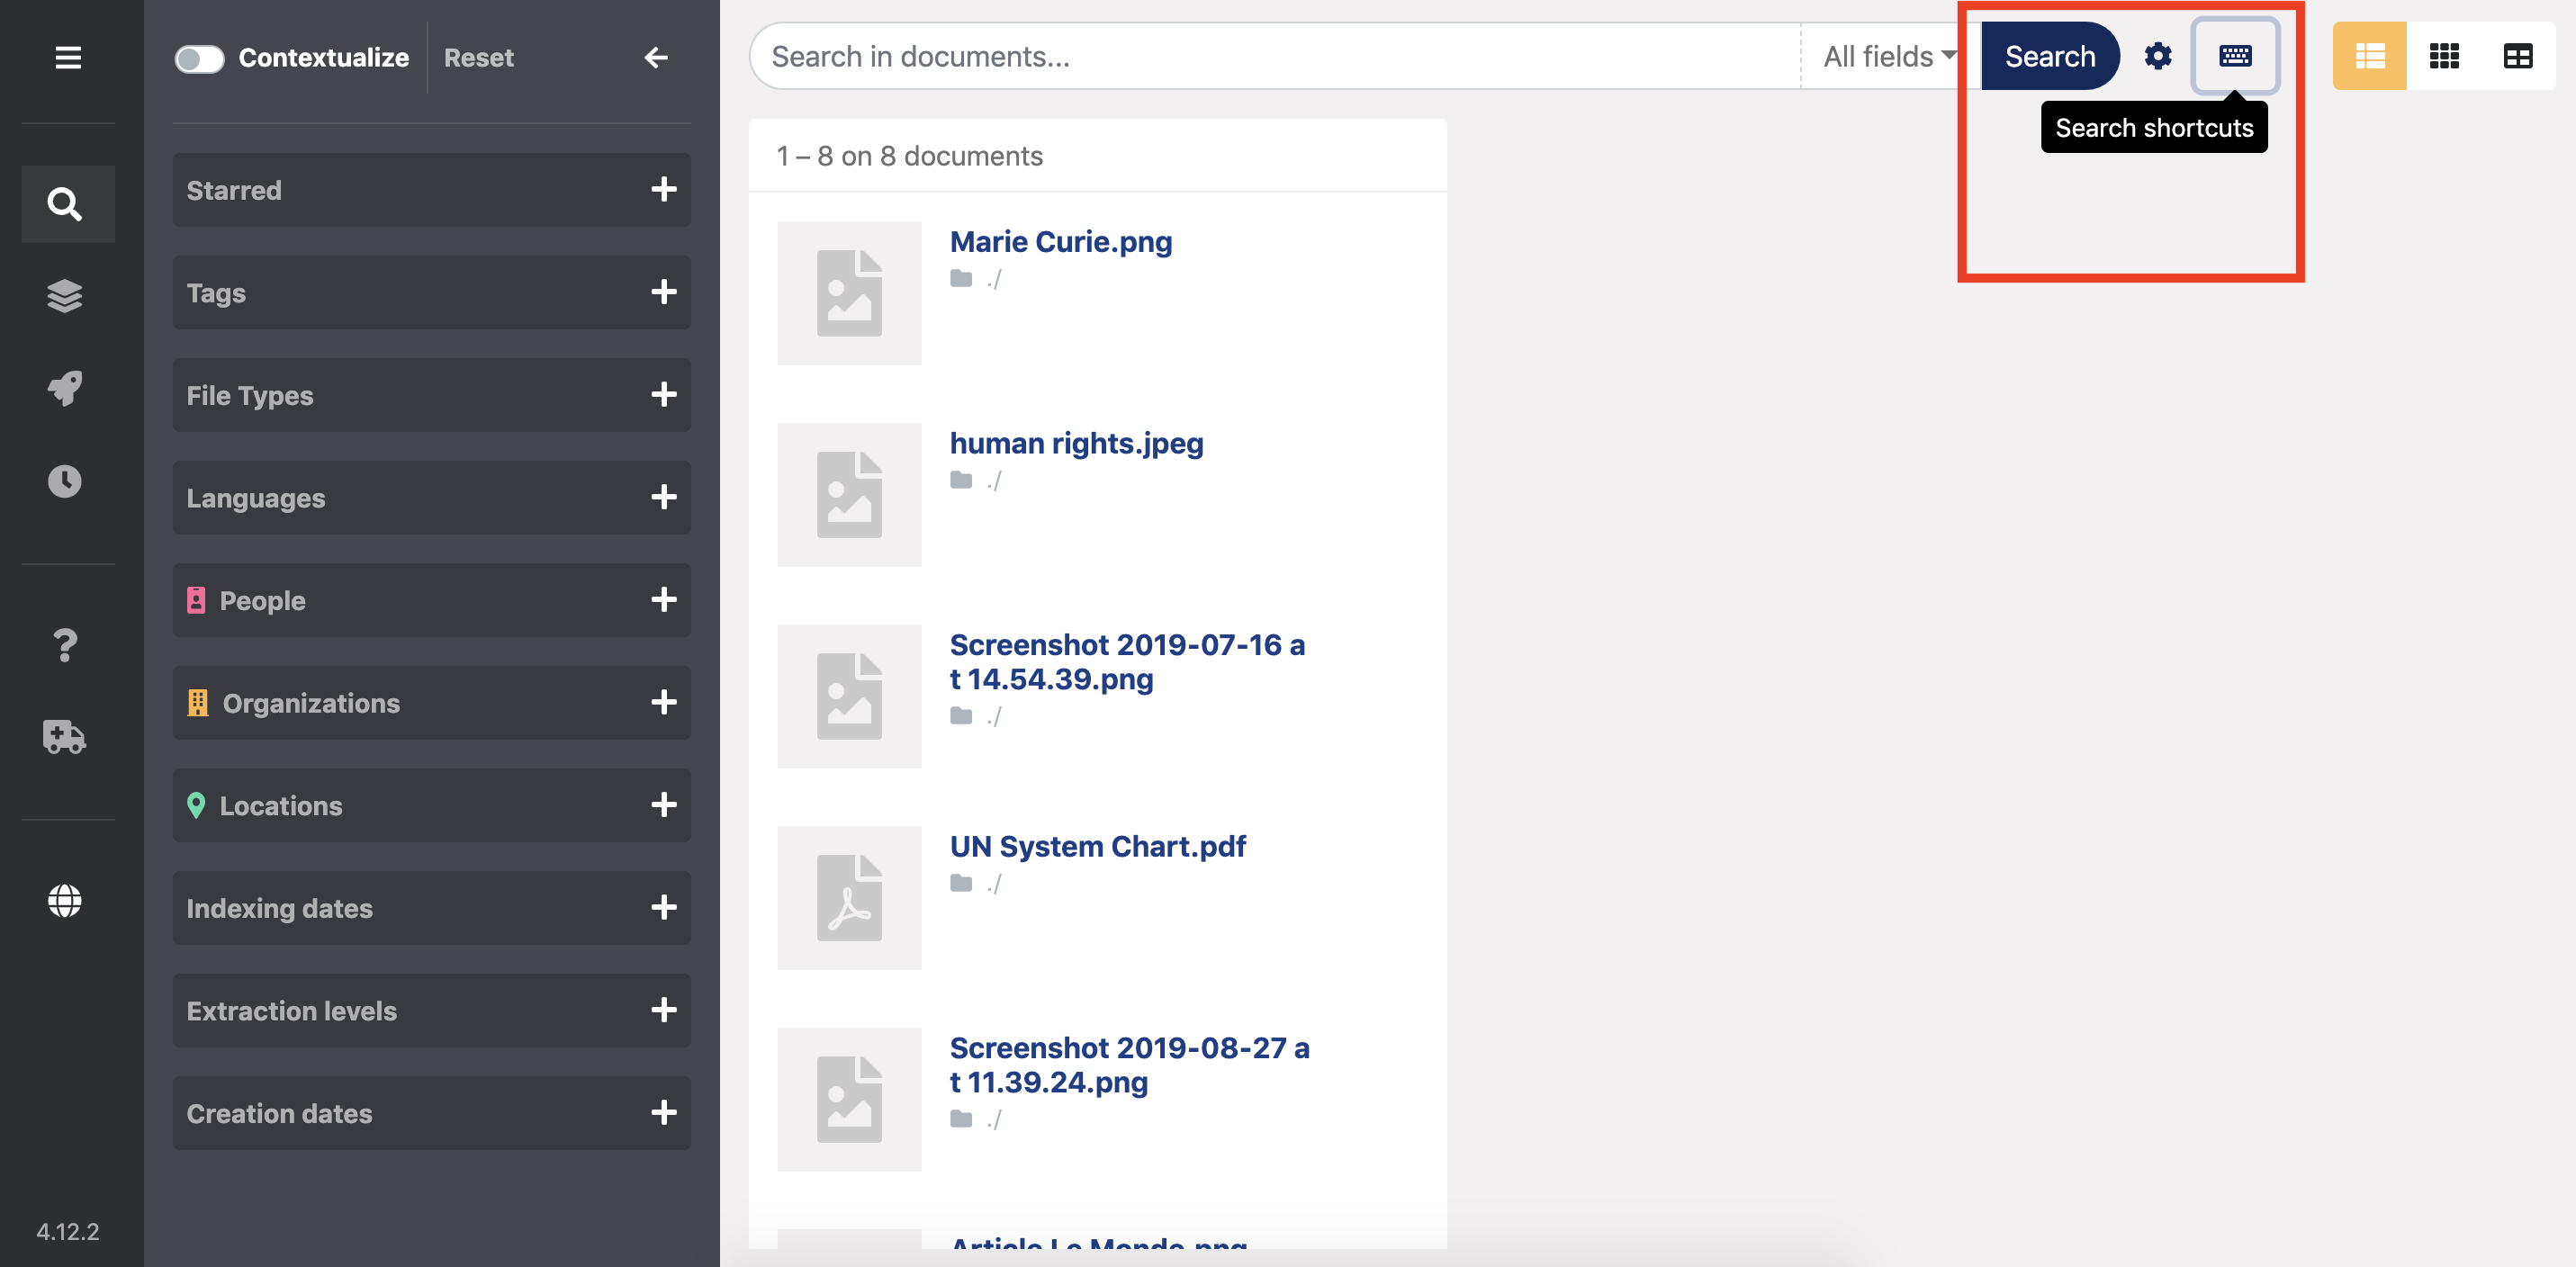Viewport: 2576px width, 1267px height.
Task: Click UN System Chart PDF thumbnail
Action: pyautogui.click(x=849, y=898)
